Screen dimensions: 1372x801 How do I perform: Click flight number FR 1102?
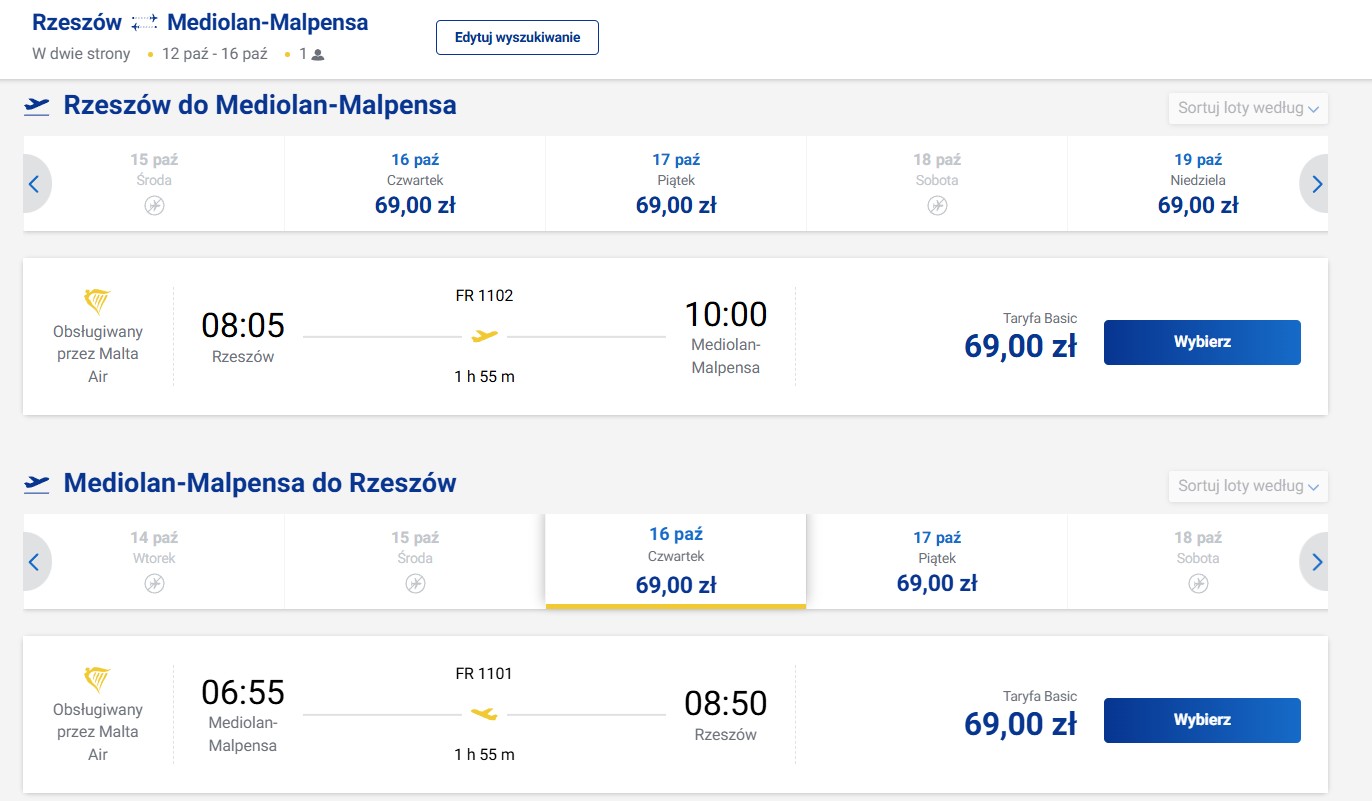pyautogui.click(x=484, y=296)
